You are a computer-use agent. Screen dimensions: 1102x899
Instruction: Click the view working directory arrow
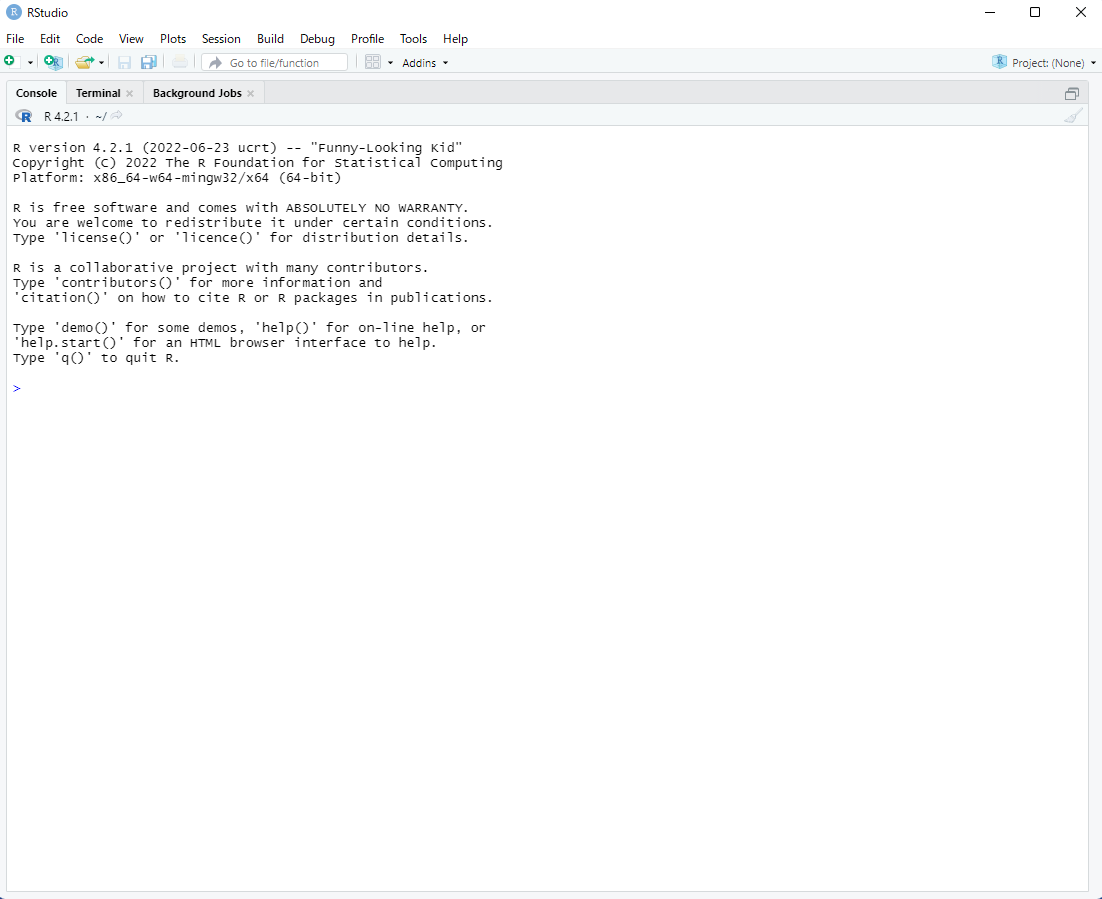117,115
